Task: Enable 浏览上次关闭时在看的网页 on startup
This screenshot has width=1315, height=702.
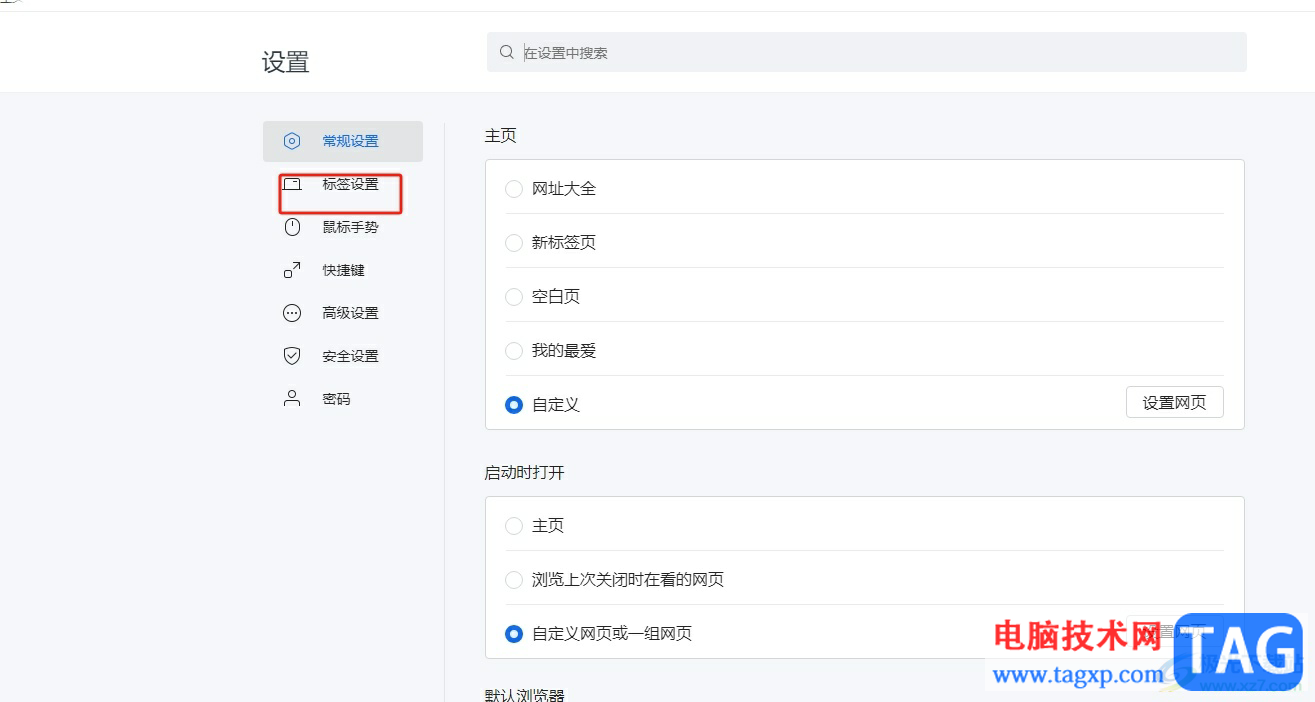Action: pyautogui.click(x=513, y=579)
